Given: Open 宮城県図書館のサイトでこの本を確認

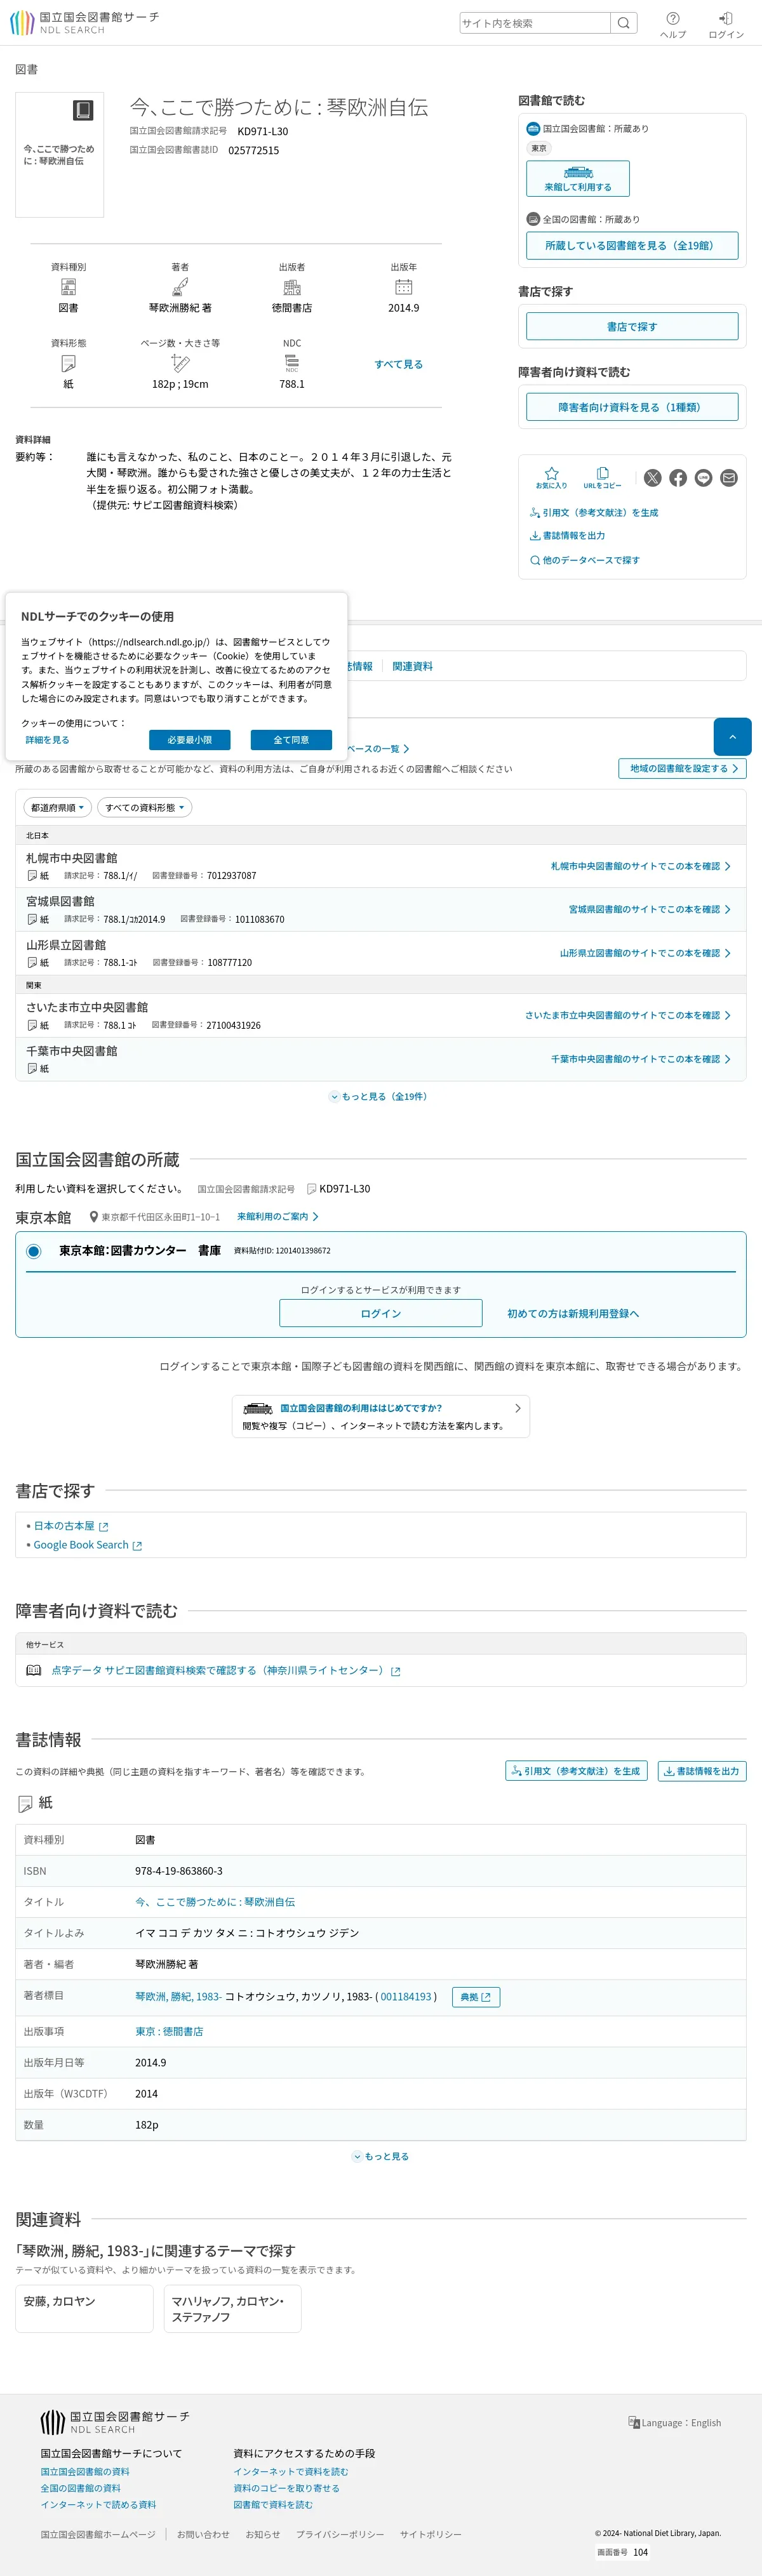Looking at the screenshot, I should (x=650, y=910).
